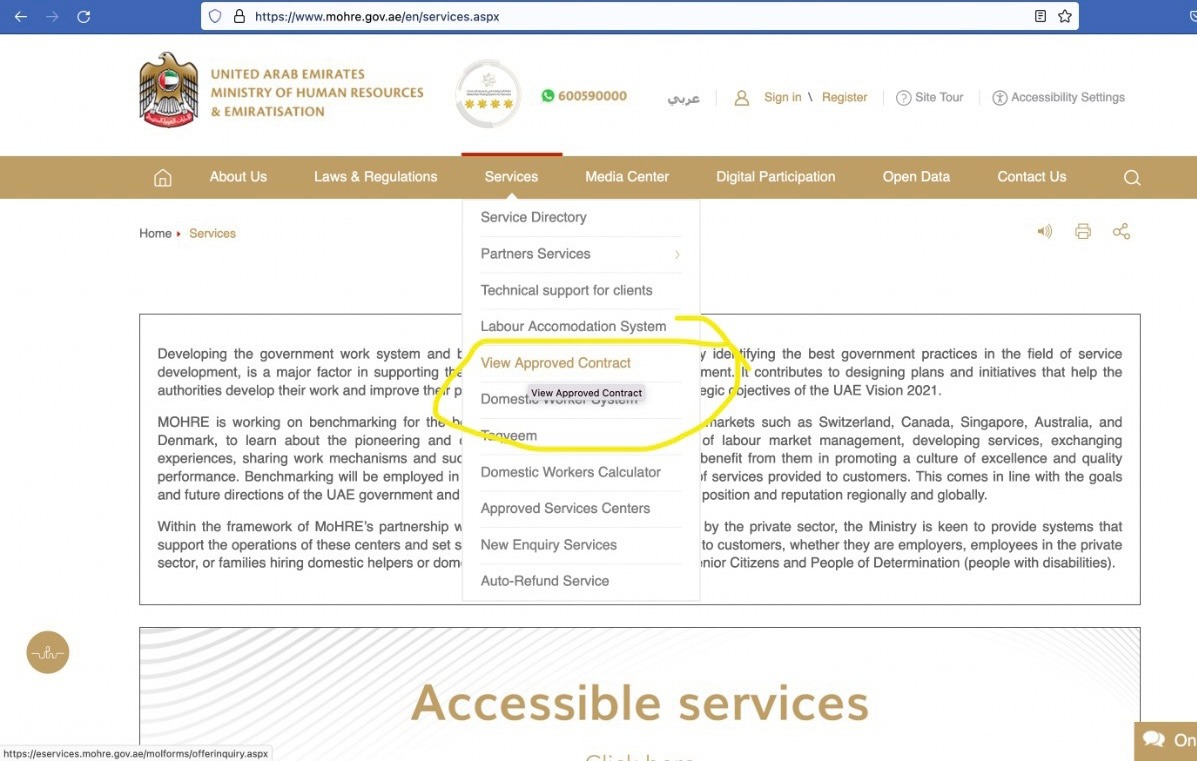Click the bookmark star in the address bar
This screenshot has width=1197, height=761.
click(1063, 16)
